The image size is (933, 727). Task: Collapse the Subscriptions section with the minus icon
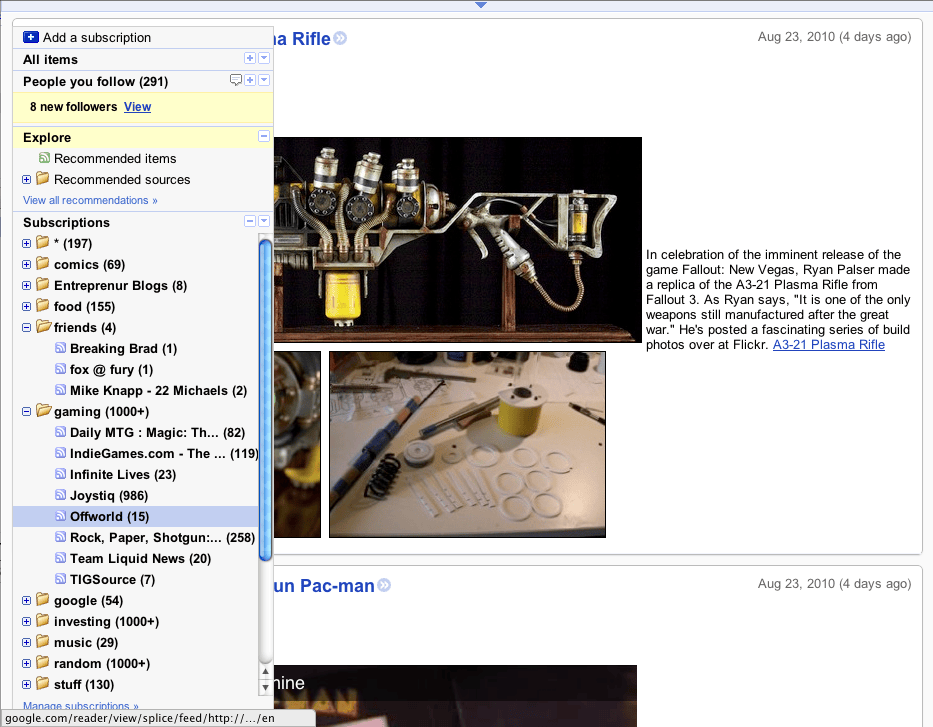[250, 221]
